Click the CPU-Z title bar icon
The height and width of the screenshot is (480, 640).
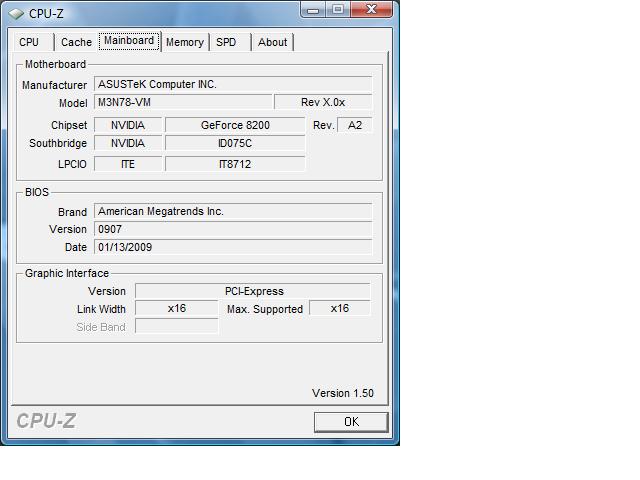point(16,14)
